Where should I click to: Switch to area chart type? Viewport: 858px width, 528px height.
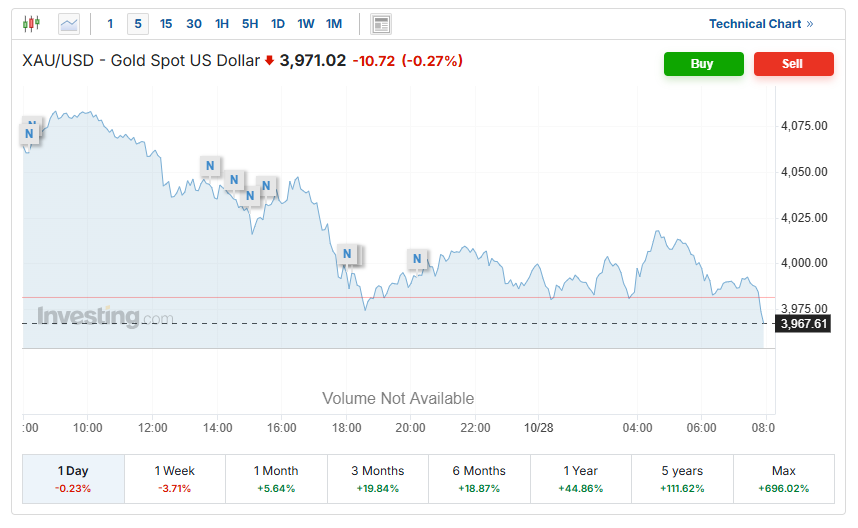point(69,24)
